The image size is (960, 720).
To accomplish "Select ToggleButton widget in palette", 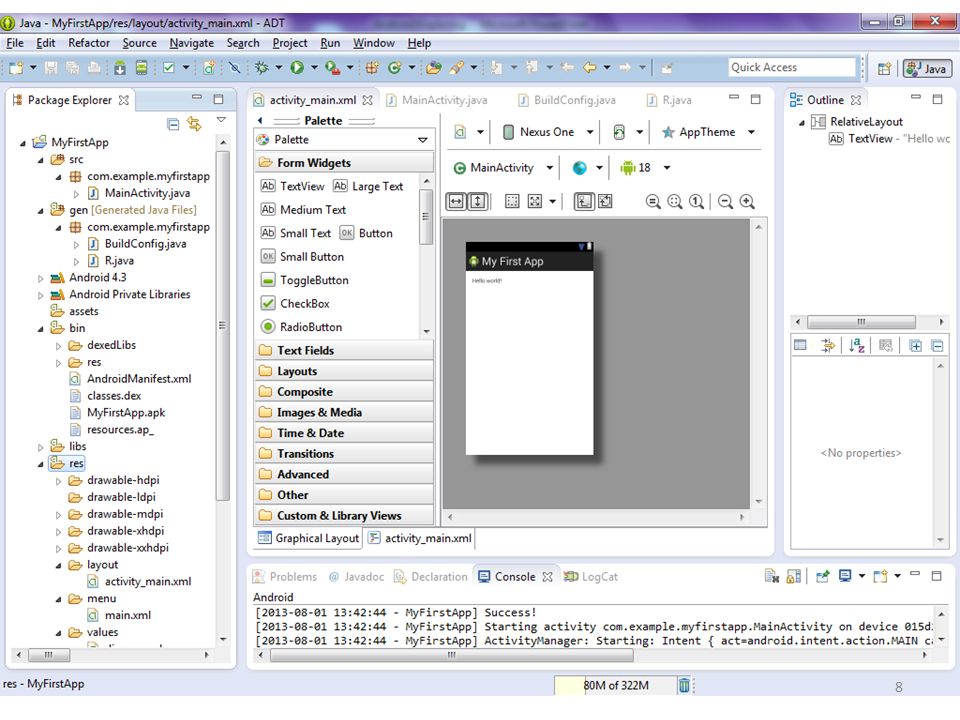I will click(305, 280).
